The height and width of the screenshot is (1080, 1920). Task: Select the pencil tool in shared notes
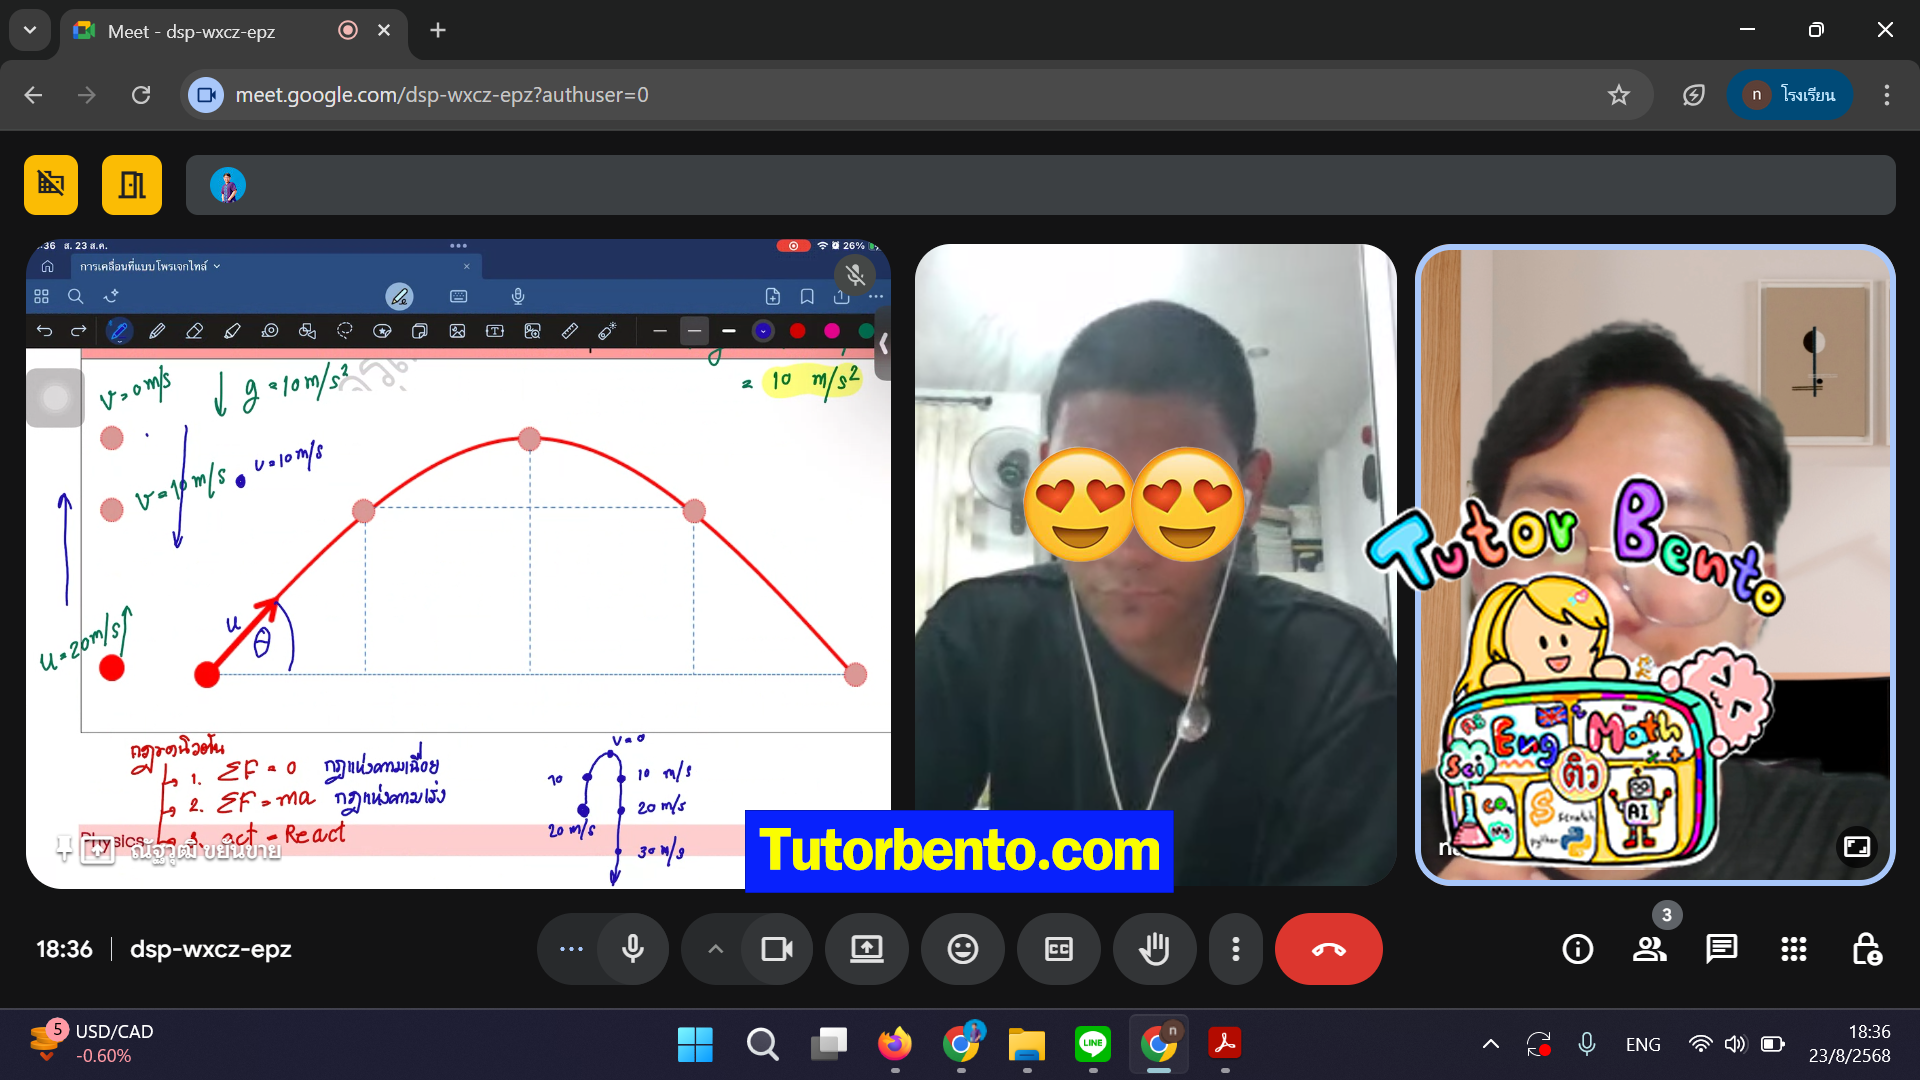click(157, 331)
